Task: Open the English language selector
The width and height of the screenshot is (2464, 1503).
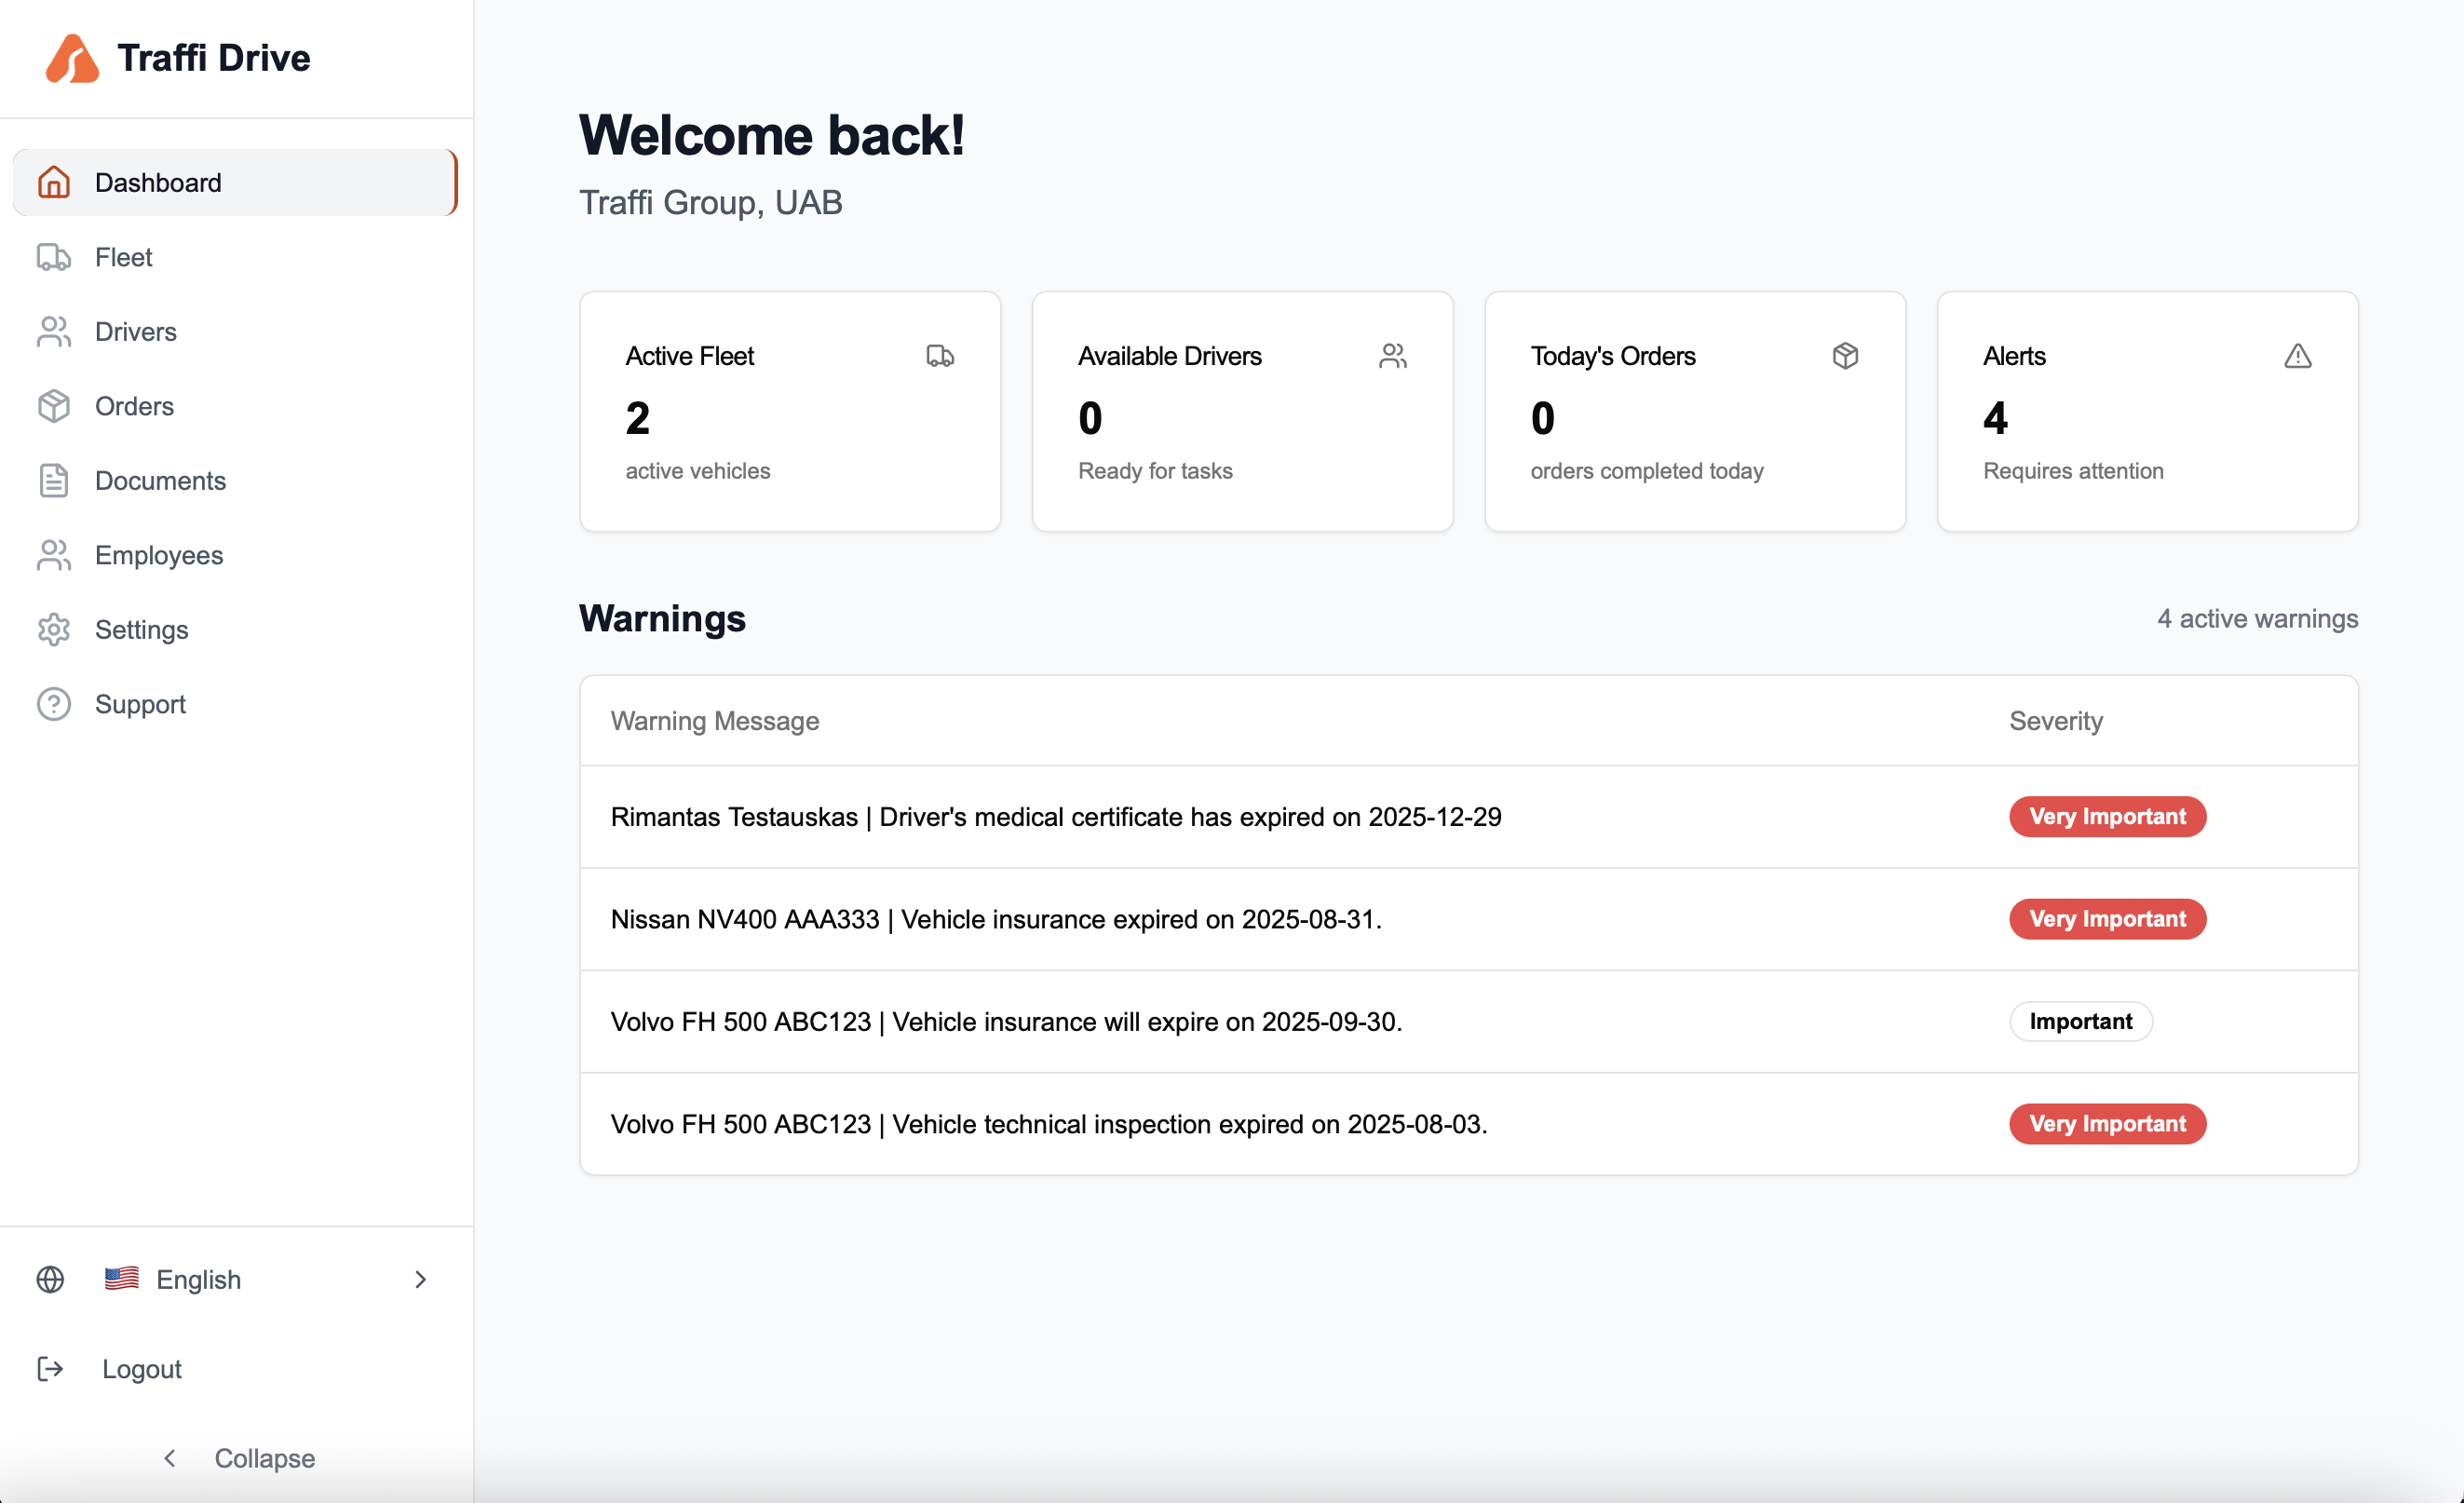Action: (198, 1279)
